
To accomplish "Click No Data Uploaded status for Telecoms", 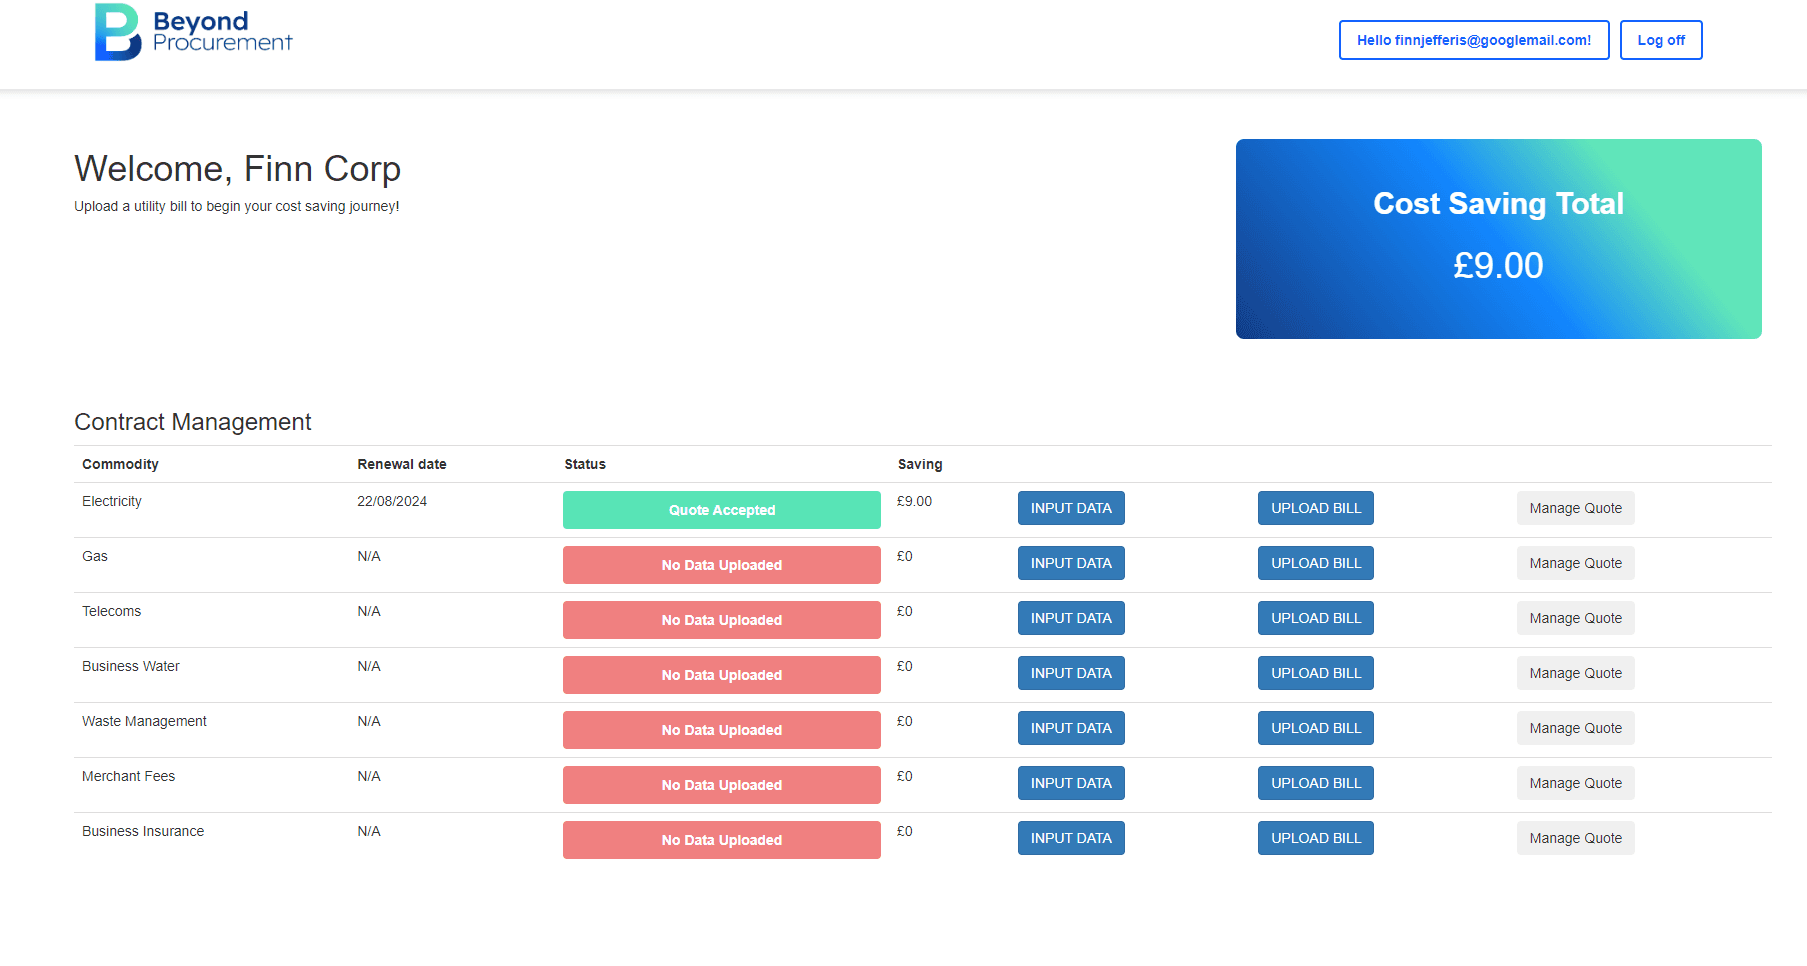I will pyautogui.click(x=721, y=620).
